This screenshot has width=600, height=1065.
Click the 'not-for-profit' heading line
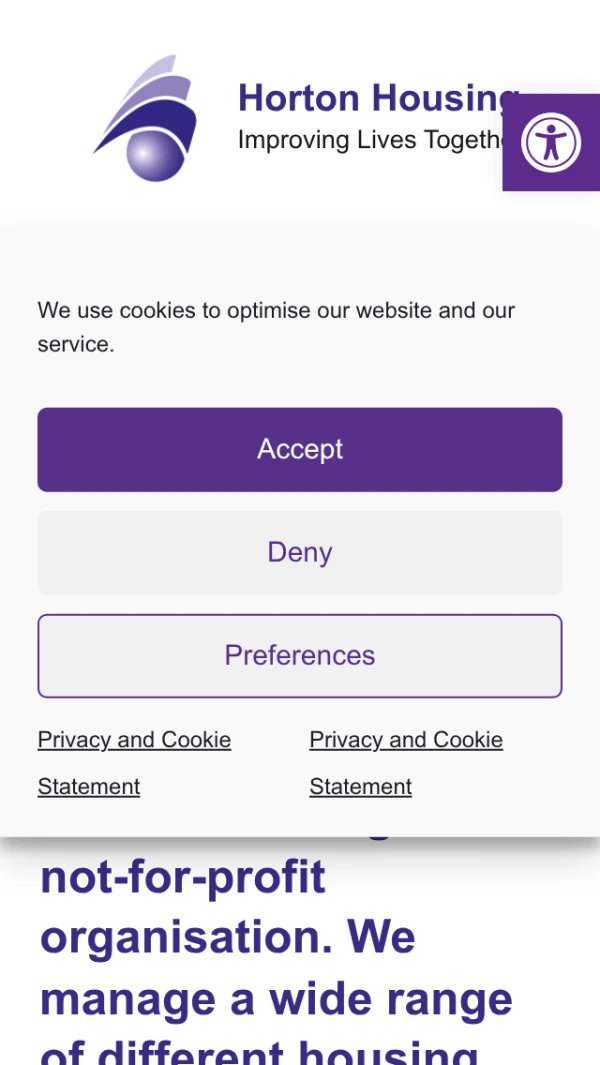183,878
